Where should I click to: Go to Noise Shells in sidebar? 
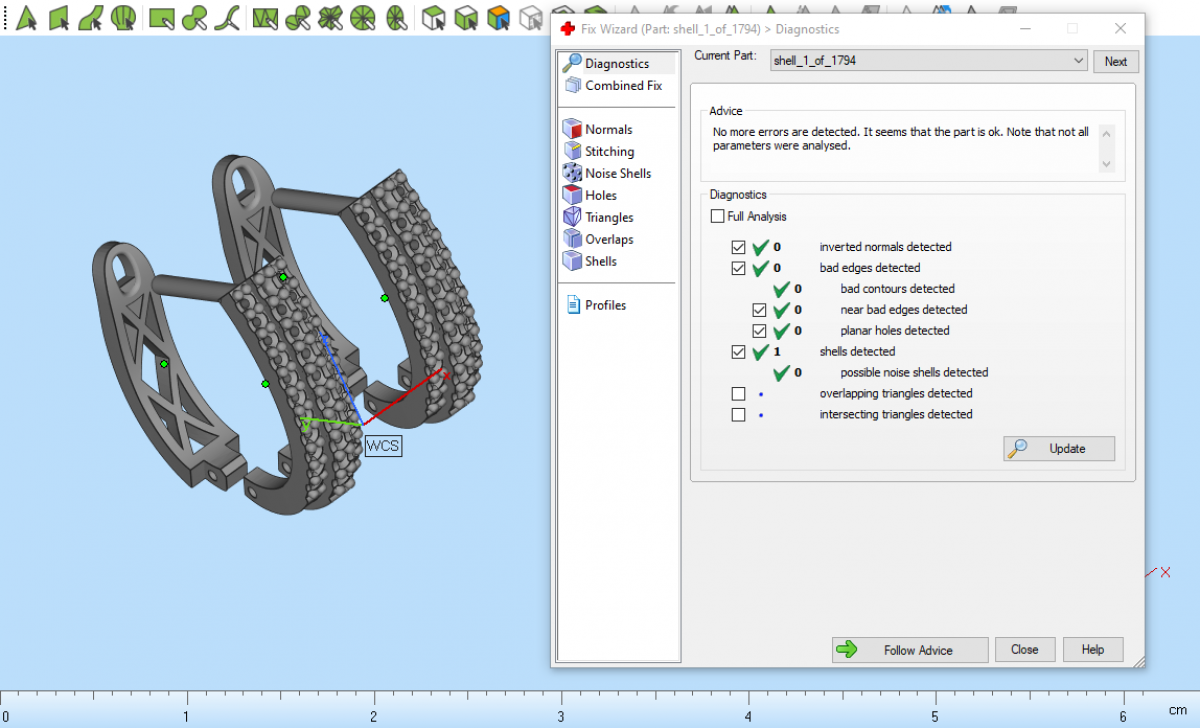[617, 173]
